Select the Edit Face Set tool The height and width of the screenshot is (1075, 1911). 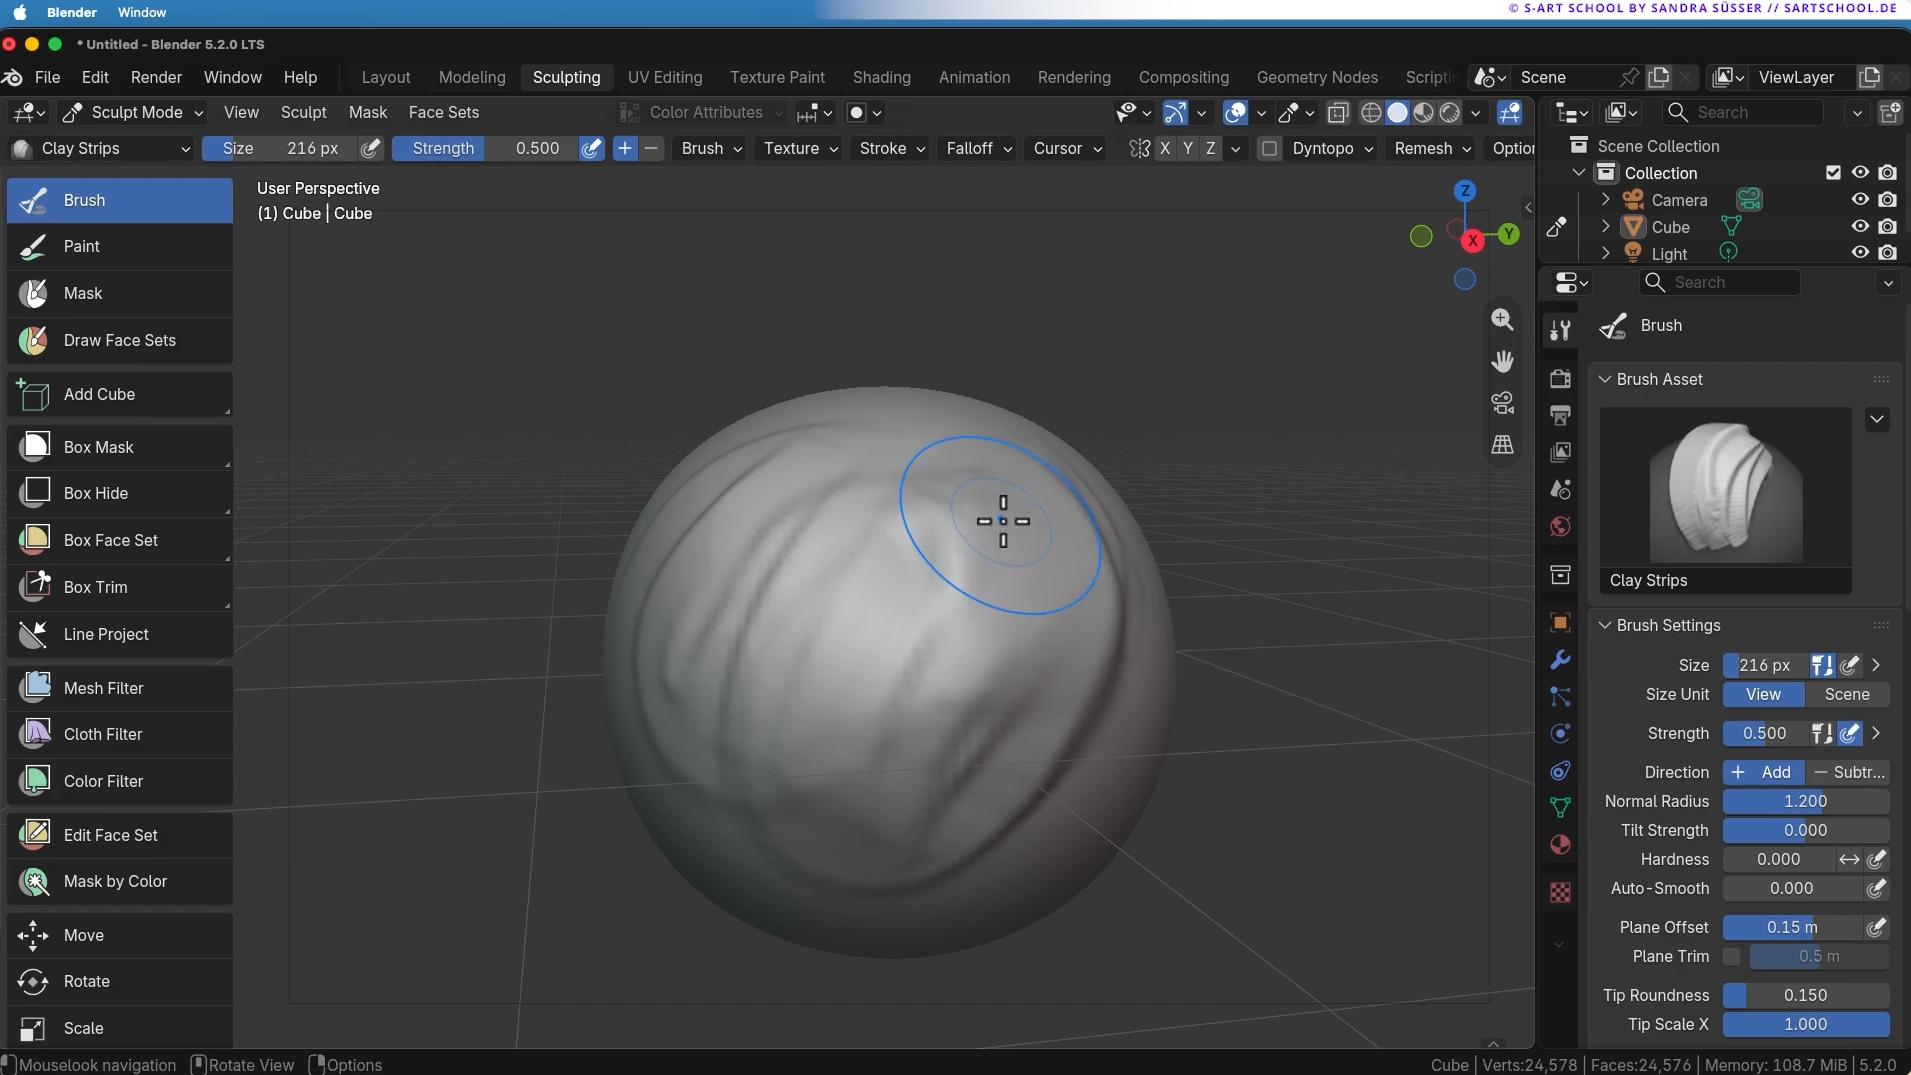pyautogui.click(x=120, y=835)
